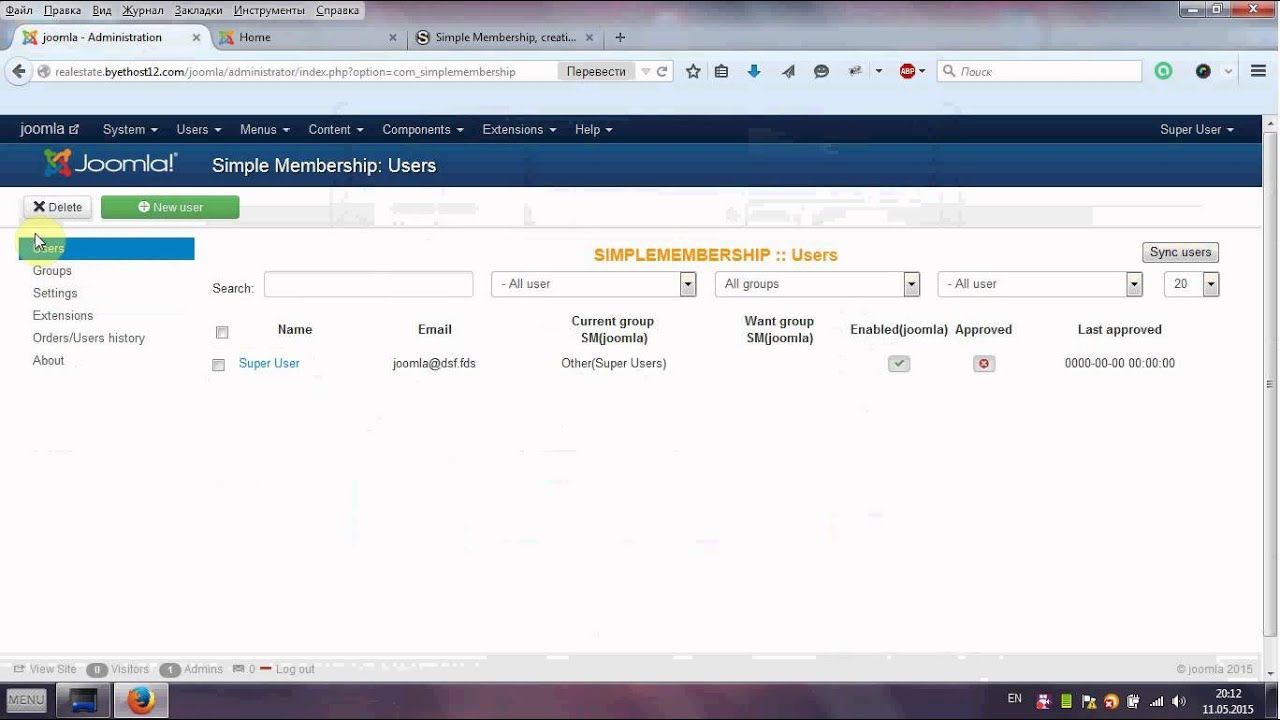Viewport: 1280px width, 720px height.
Task: Expand the Adblock Plus dropdown arrow
Action: pyautogui.click(x=922, y=71)
